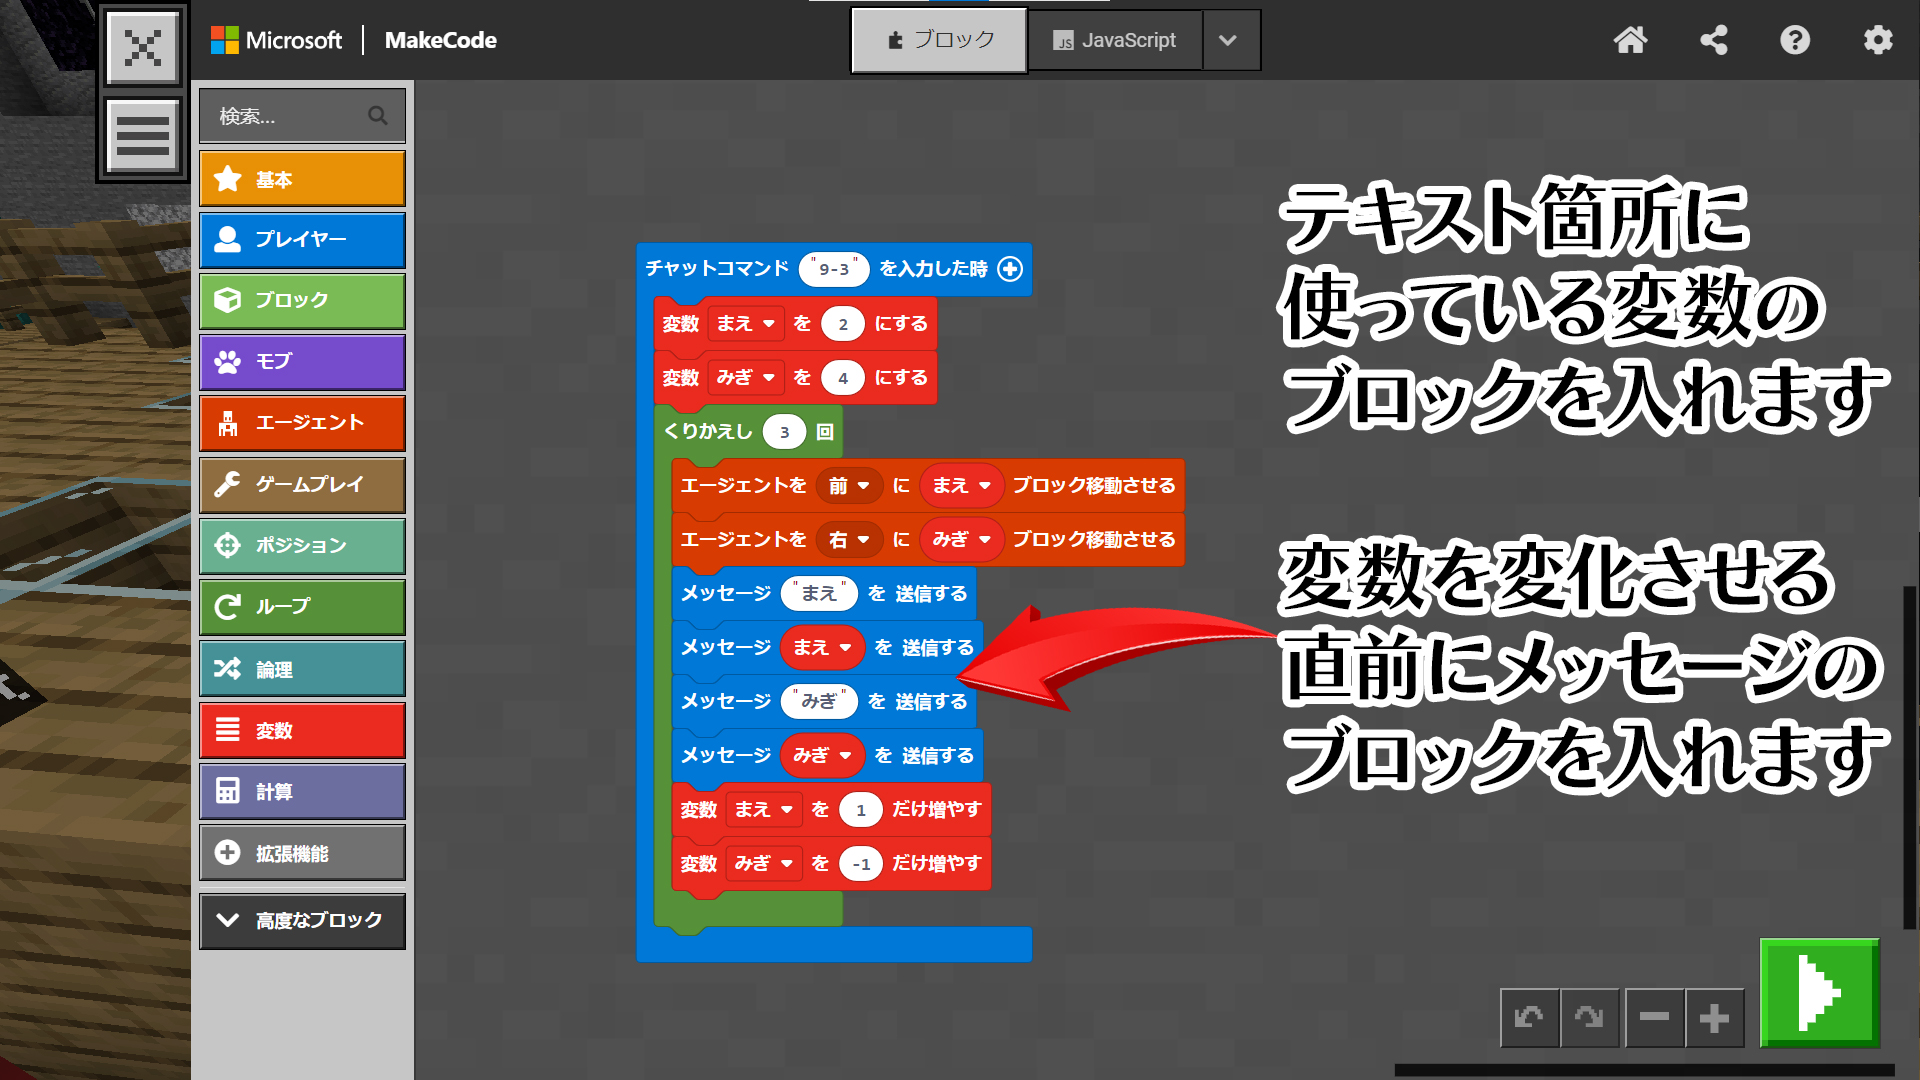1920x1080 pixels.
Task: Close the editor with X button
Action: 143,47
